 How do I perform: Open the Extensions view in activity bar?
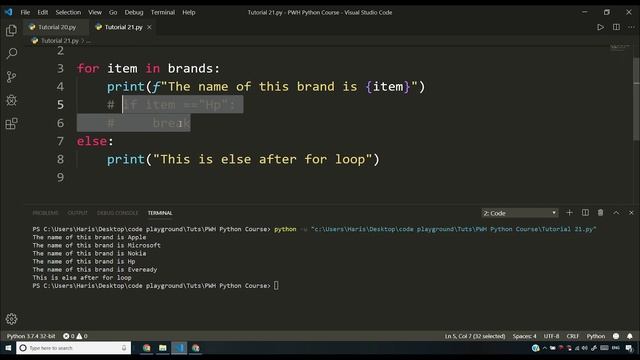[11, 123]
